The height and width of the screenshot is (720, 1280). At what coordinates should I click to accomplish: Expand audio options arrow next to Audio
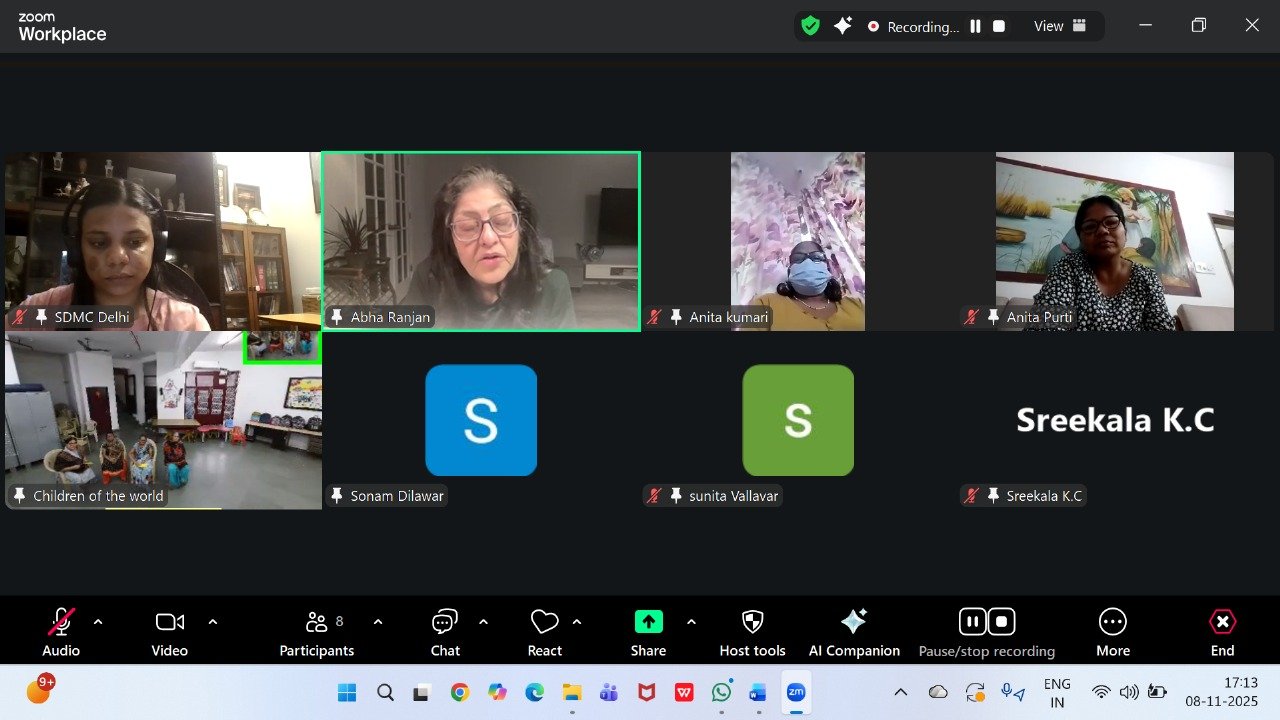(x=98, y=622)
